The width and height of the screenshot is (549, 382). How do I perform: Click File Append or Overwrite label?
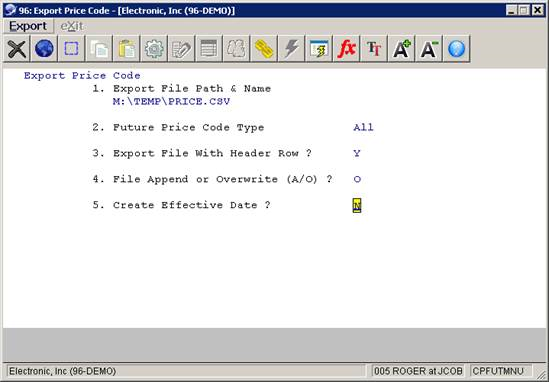click(222, 179)
